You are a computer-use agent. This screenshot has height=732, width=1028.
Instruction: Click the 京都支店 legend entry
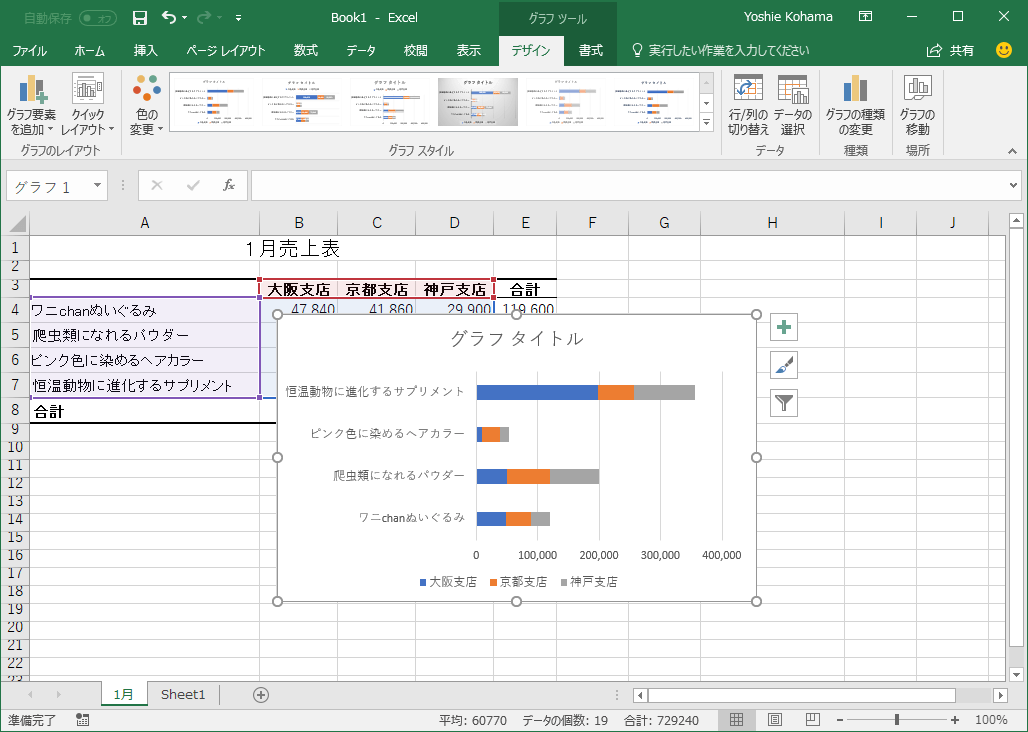pos(518,582)
